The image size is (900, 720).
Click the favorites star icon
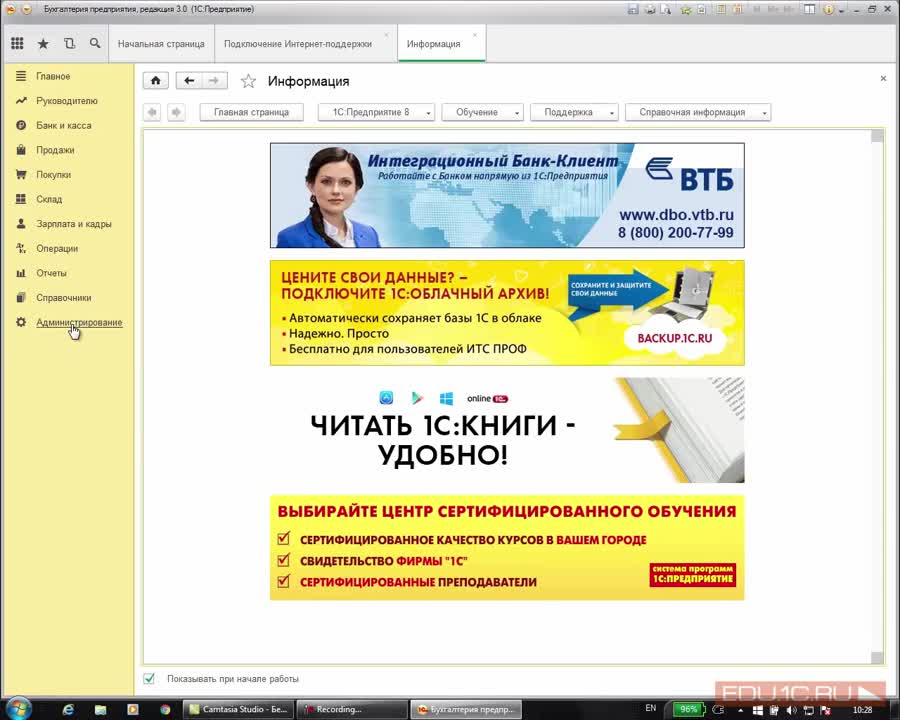pyautogui.click(x=43, y=43)
